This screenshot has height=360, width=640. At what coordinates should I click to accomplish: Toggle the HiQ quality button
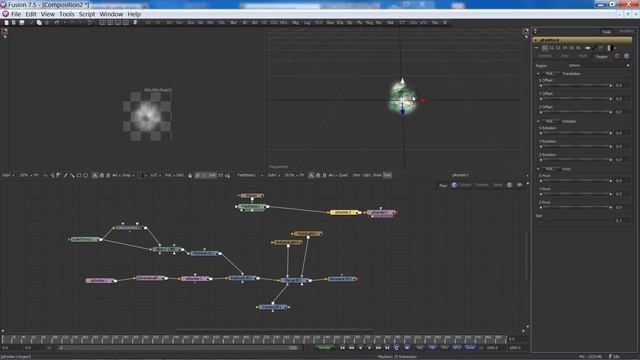tap(420, 348)
